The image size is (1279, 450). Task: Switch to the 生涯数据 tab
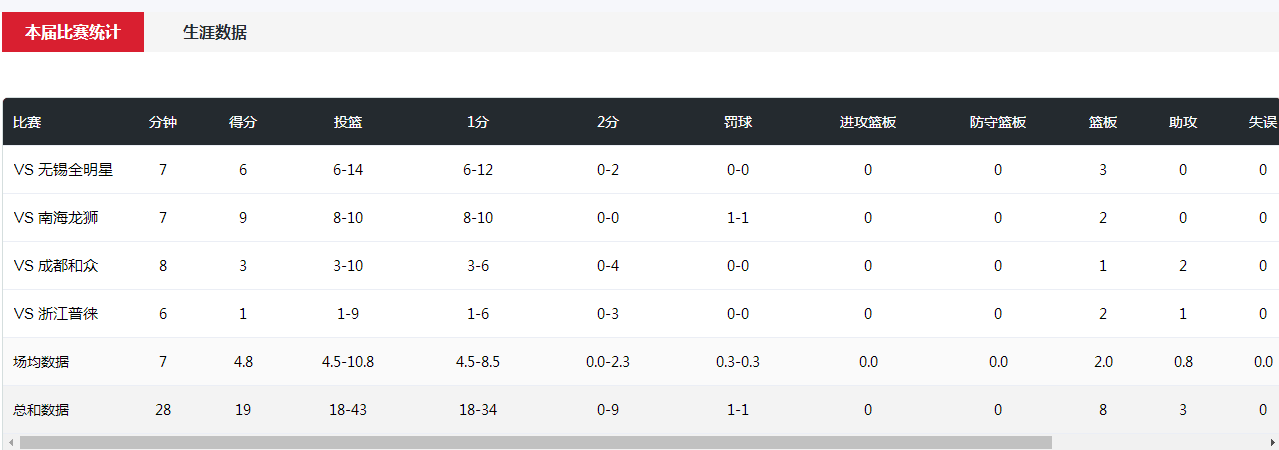tap(215, 32)
